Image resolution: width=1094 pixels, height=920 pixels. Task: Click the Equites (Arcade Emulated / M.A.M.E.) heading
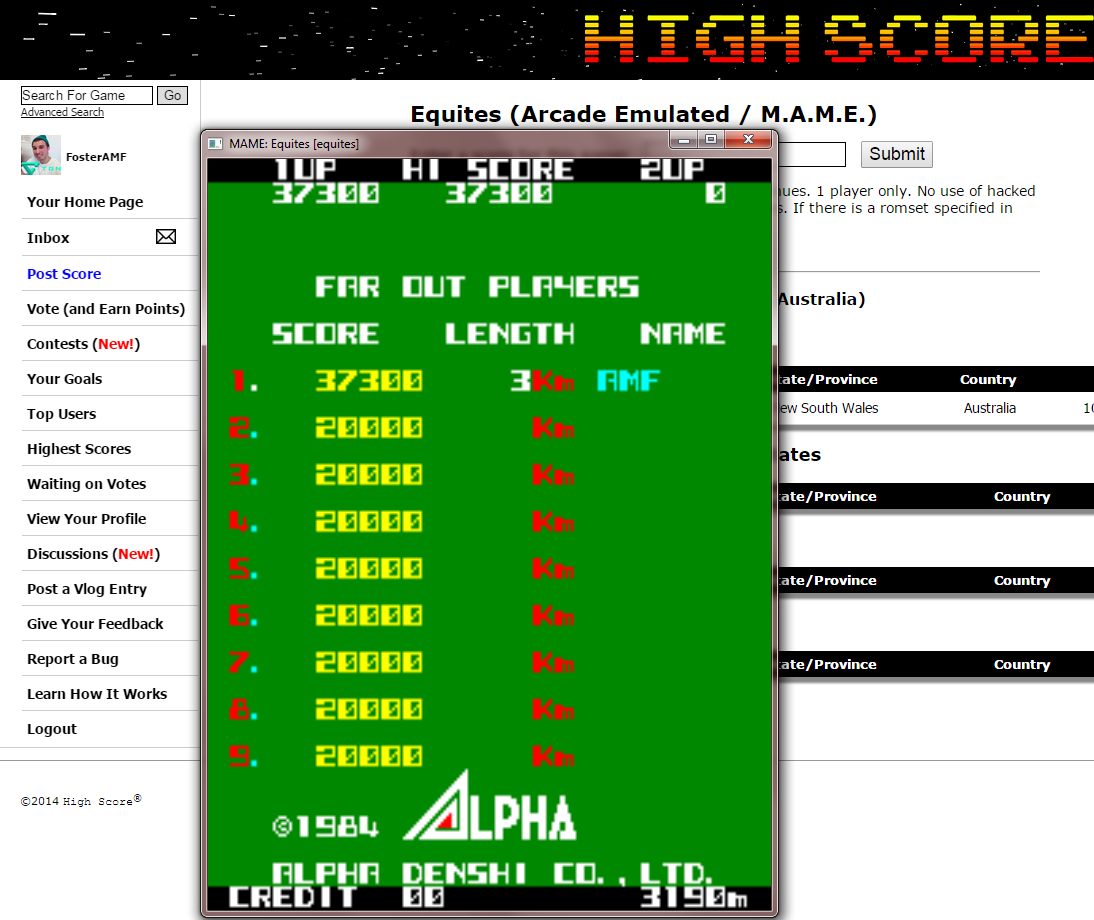(x=643, y=114)
